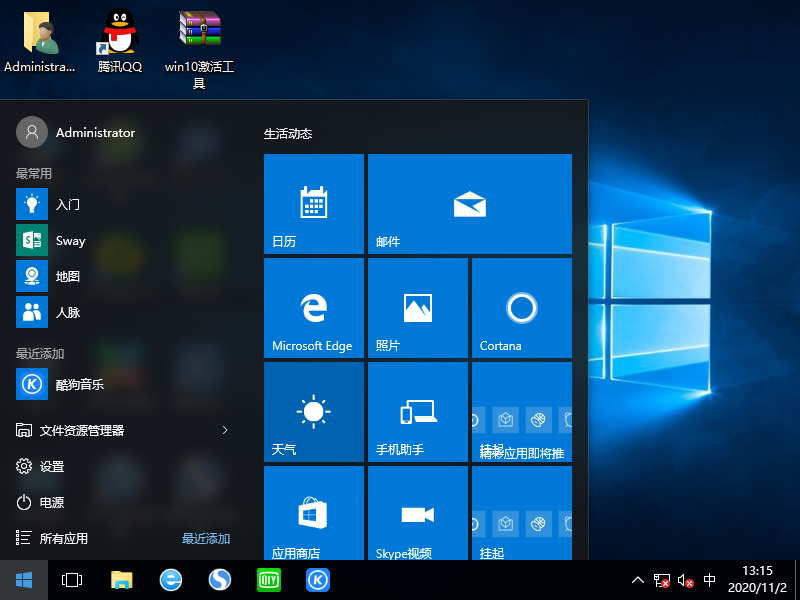
Task: Open Sway from most used list
Action: click(70, 240)
